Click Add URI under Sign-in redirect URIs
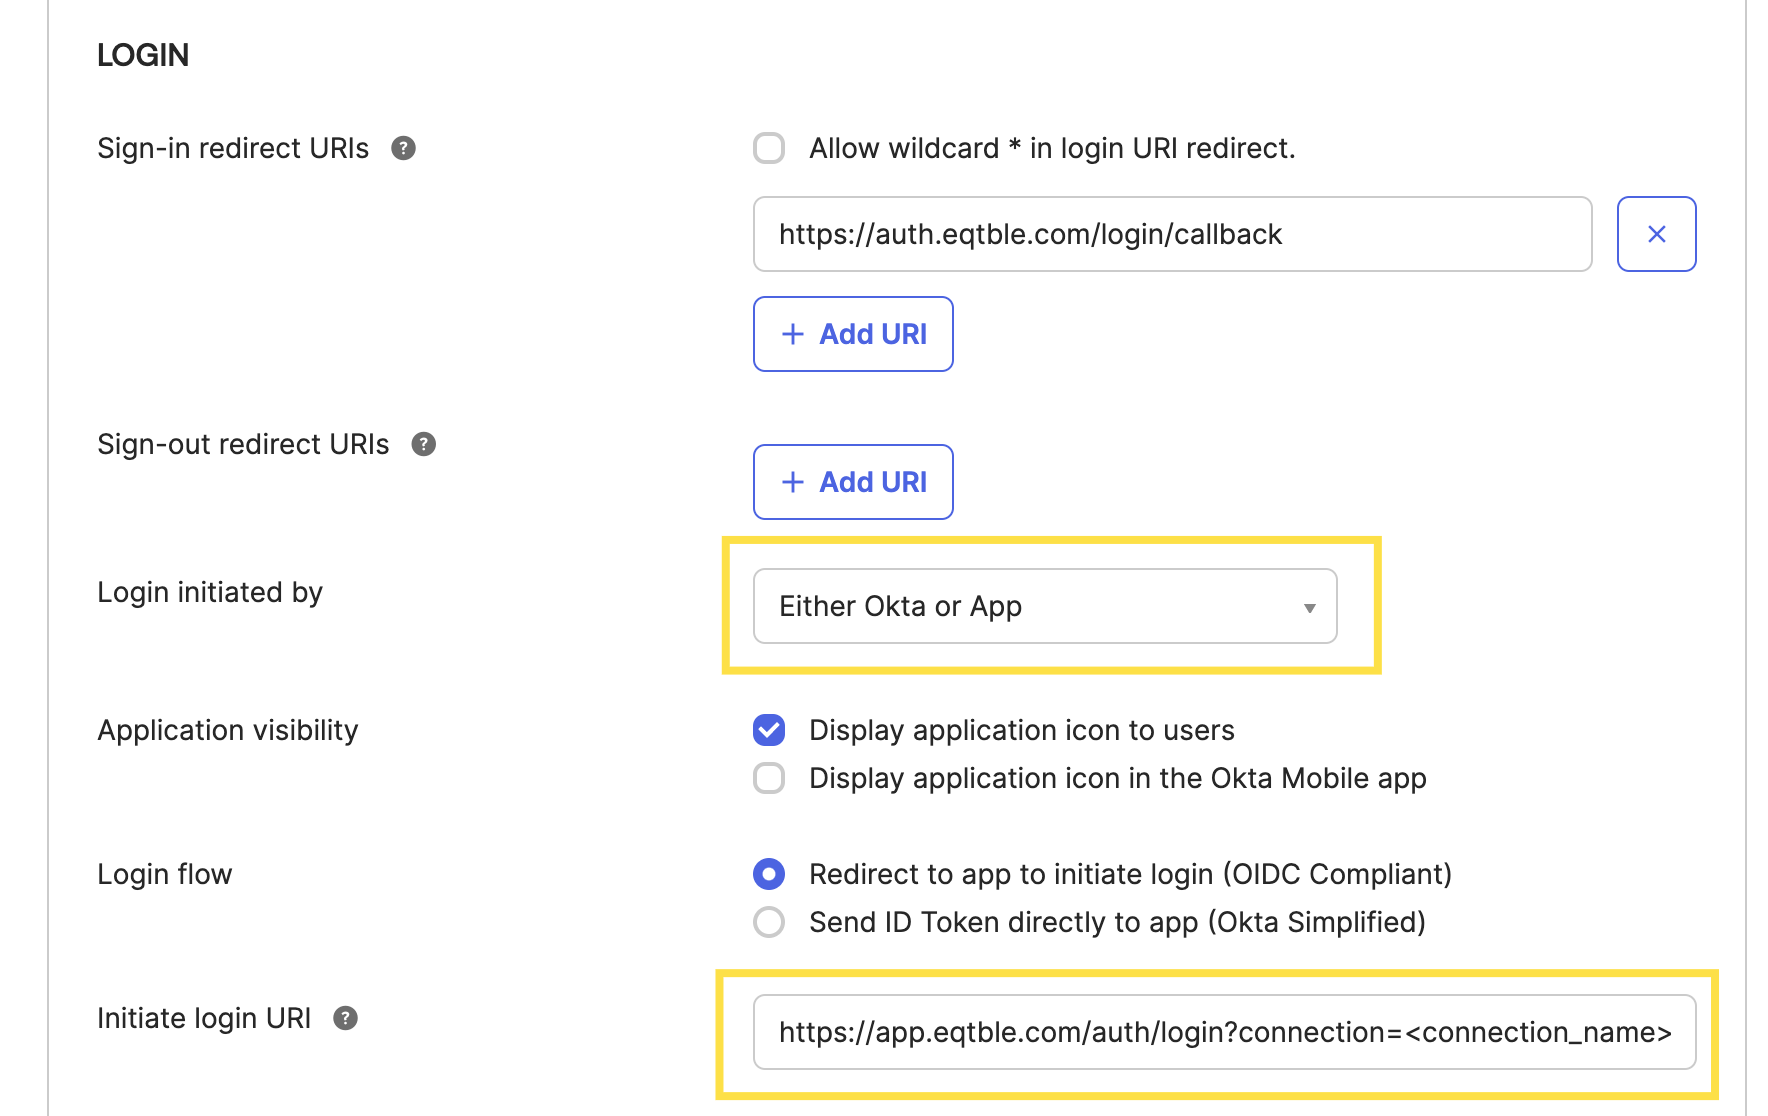1768x1116 pixels. (853, 334)
